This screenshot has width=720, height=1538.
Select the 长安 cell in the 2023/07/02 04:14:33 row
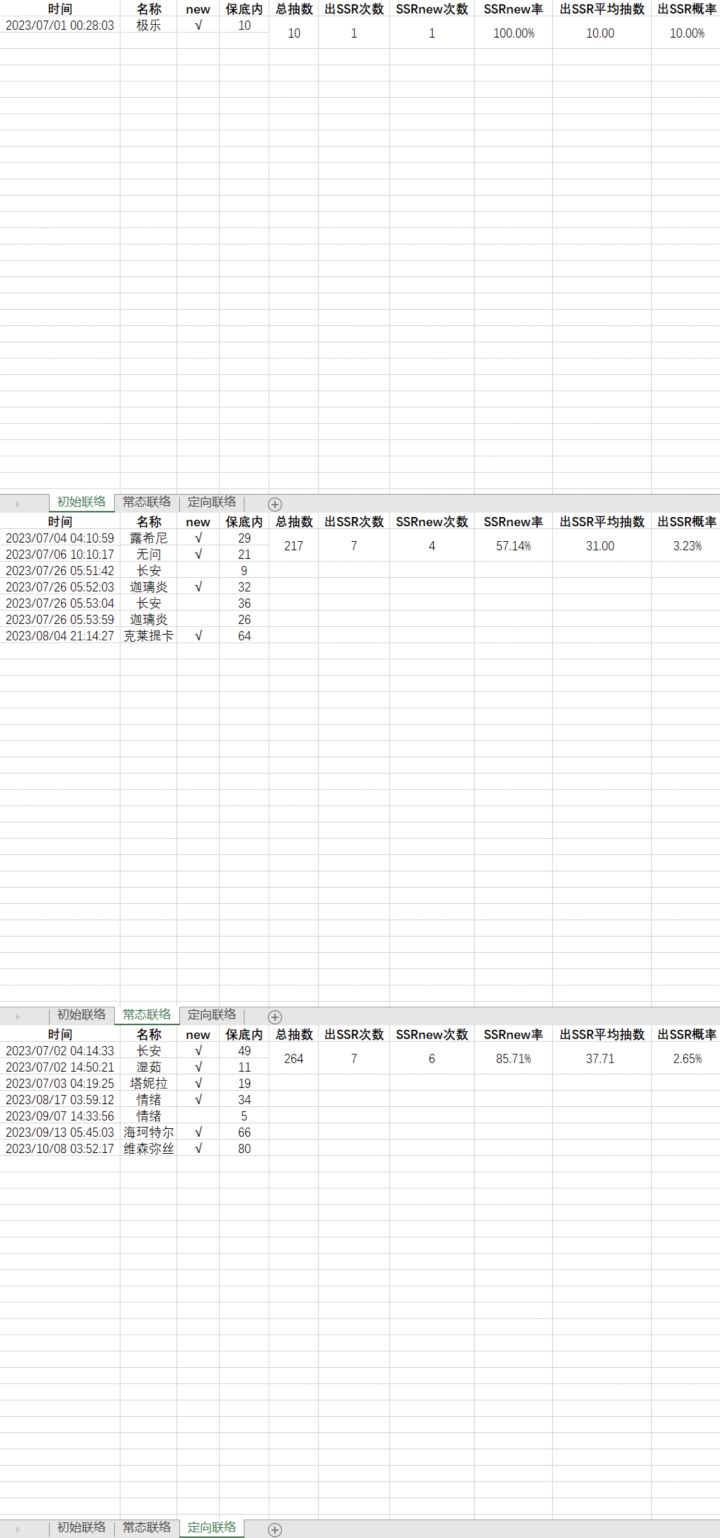[148, 1051]
